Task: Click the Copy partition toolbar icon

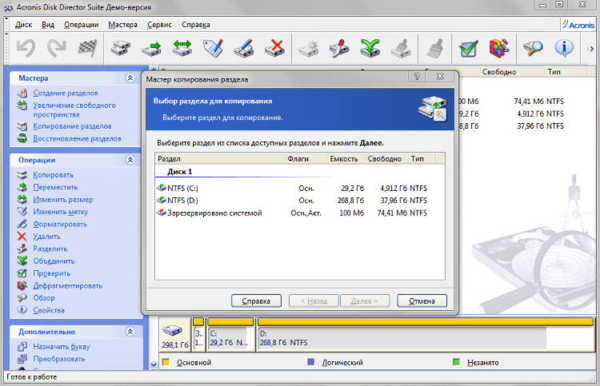Action: pos(121,48)
